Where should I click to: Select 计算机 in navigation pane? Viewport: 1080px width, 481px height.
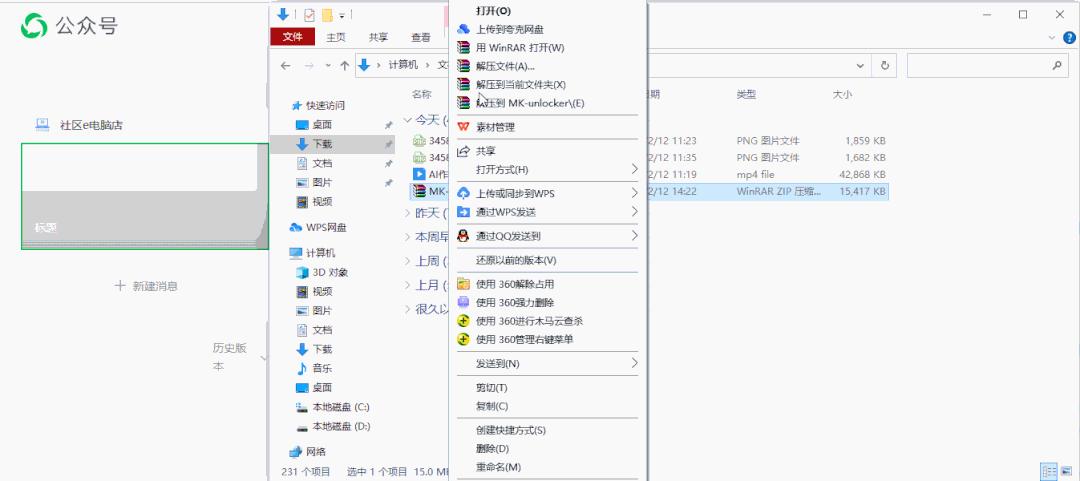pyautogui.click(x=320, y=253)
